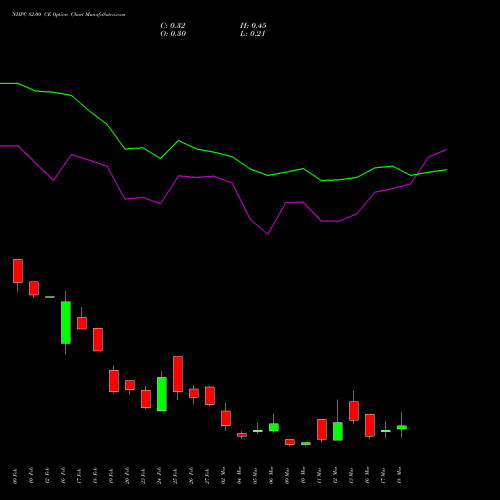Click the 18 Feb date label
500x500 pixels.
[x=96, y=476]
